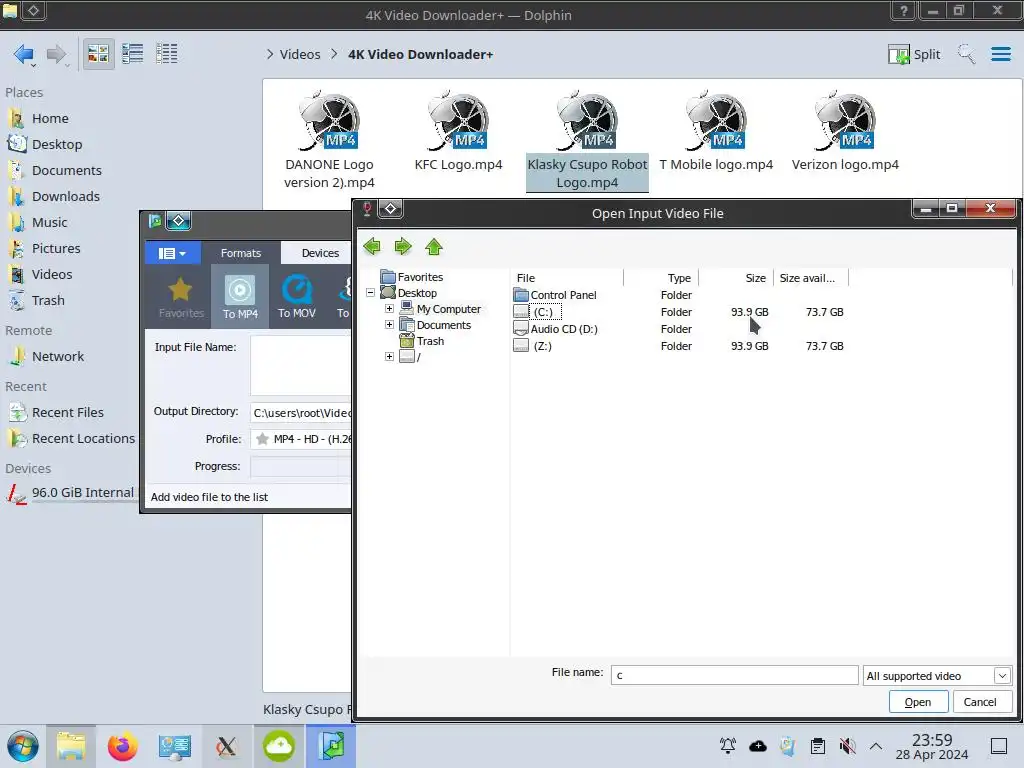Expand root slash tree node
1024x768 pixels.
point(389,357)
